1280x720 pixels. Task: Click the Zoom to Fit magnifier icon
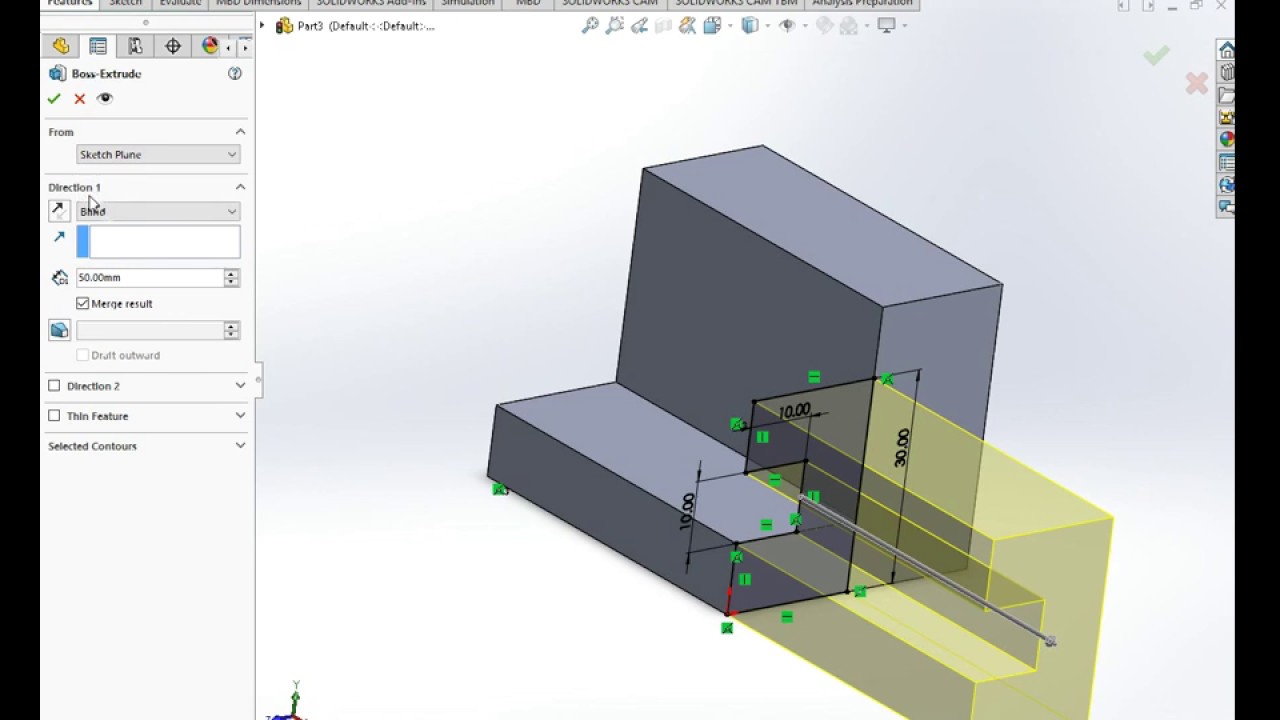590,26
